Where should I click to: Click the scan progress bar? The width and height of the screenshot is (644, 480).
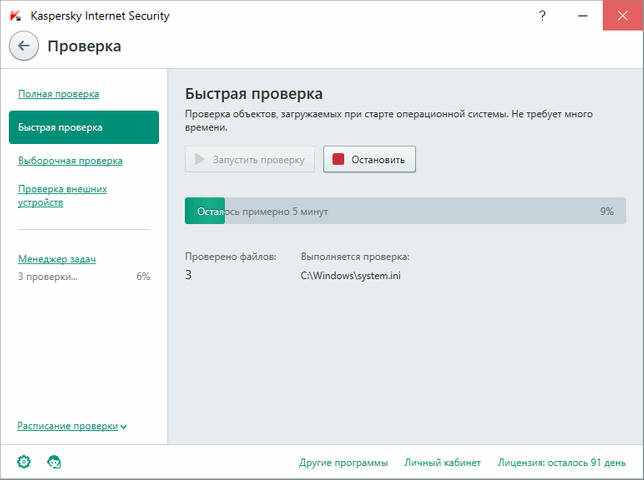pyautogui.click(x=405, y=211)
